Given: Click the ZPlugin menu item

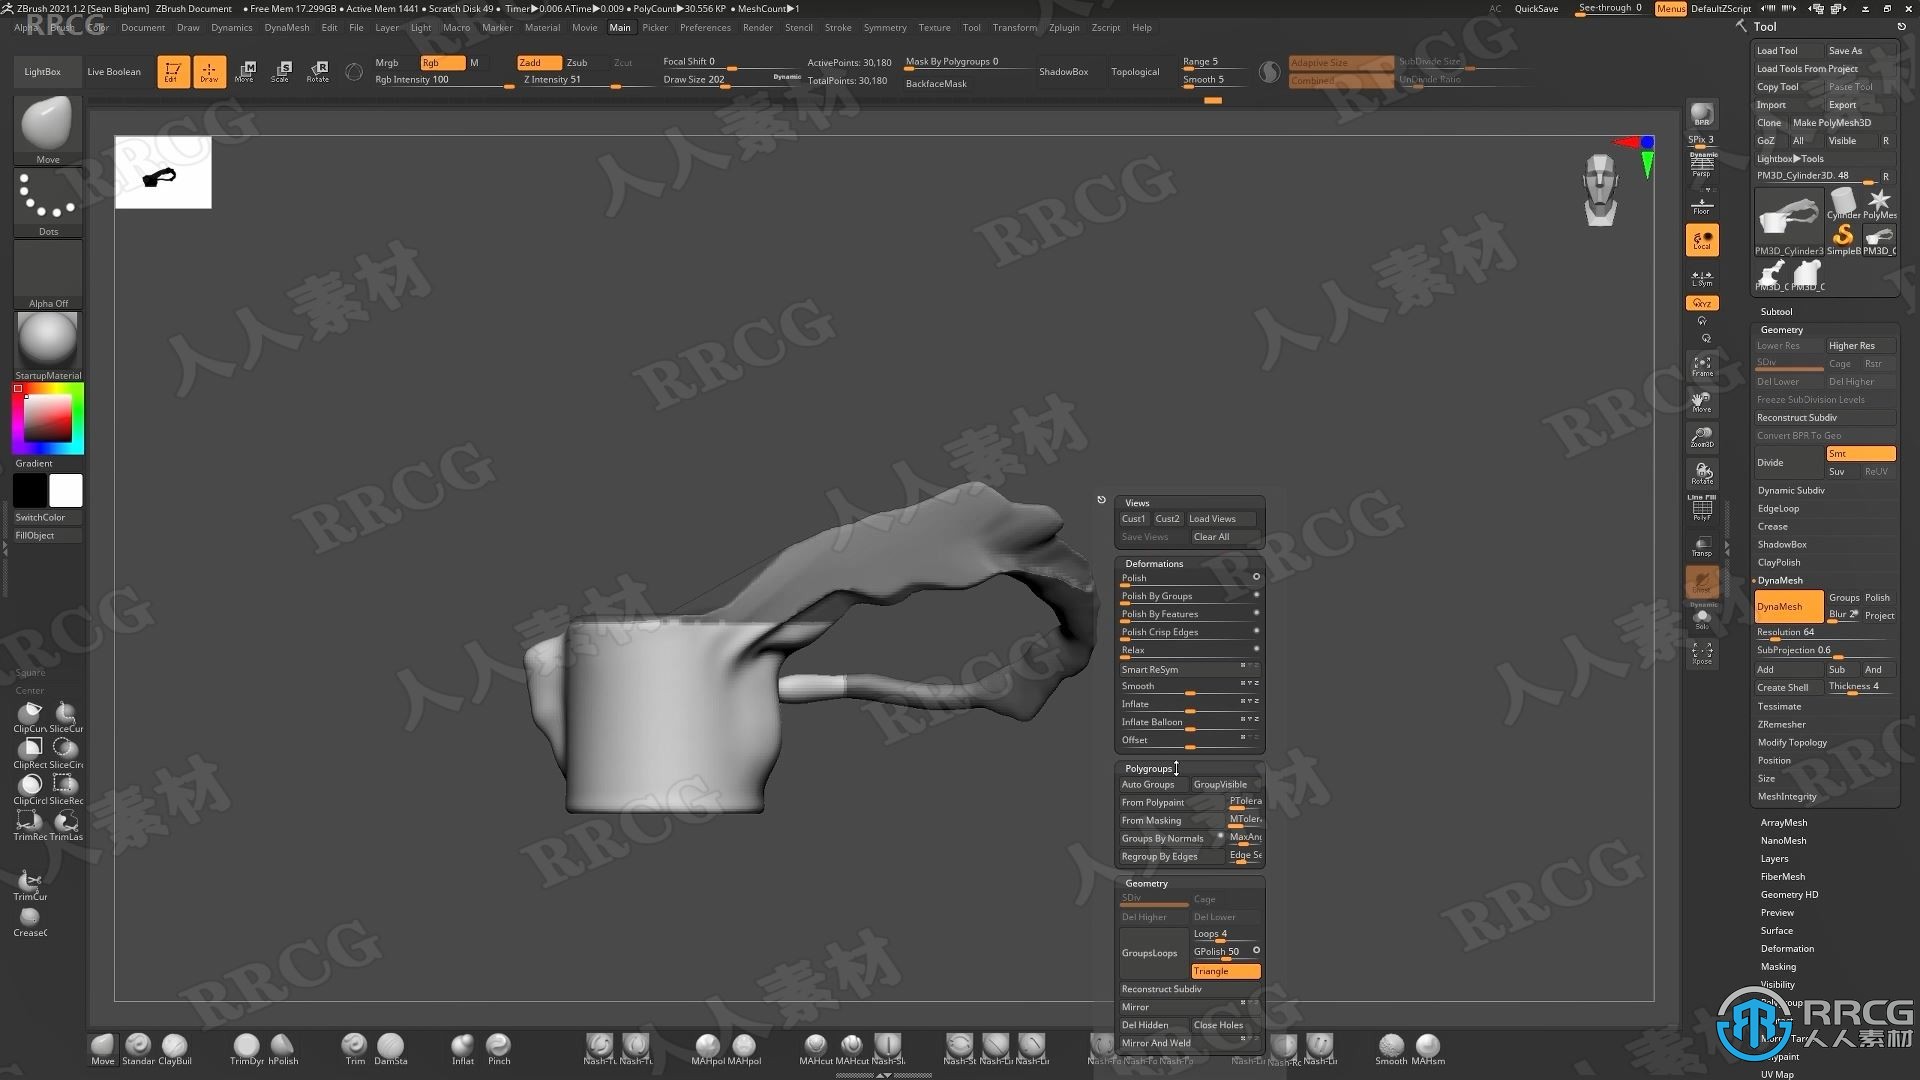Looking at the screenshot, I should coord(1062,26).
